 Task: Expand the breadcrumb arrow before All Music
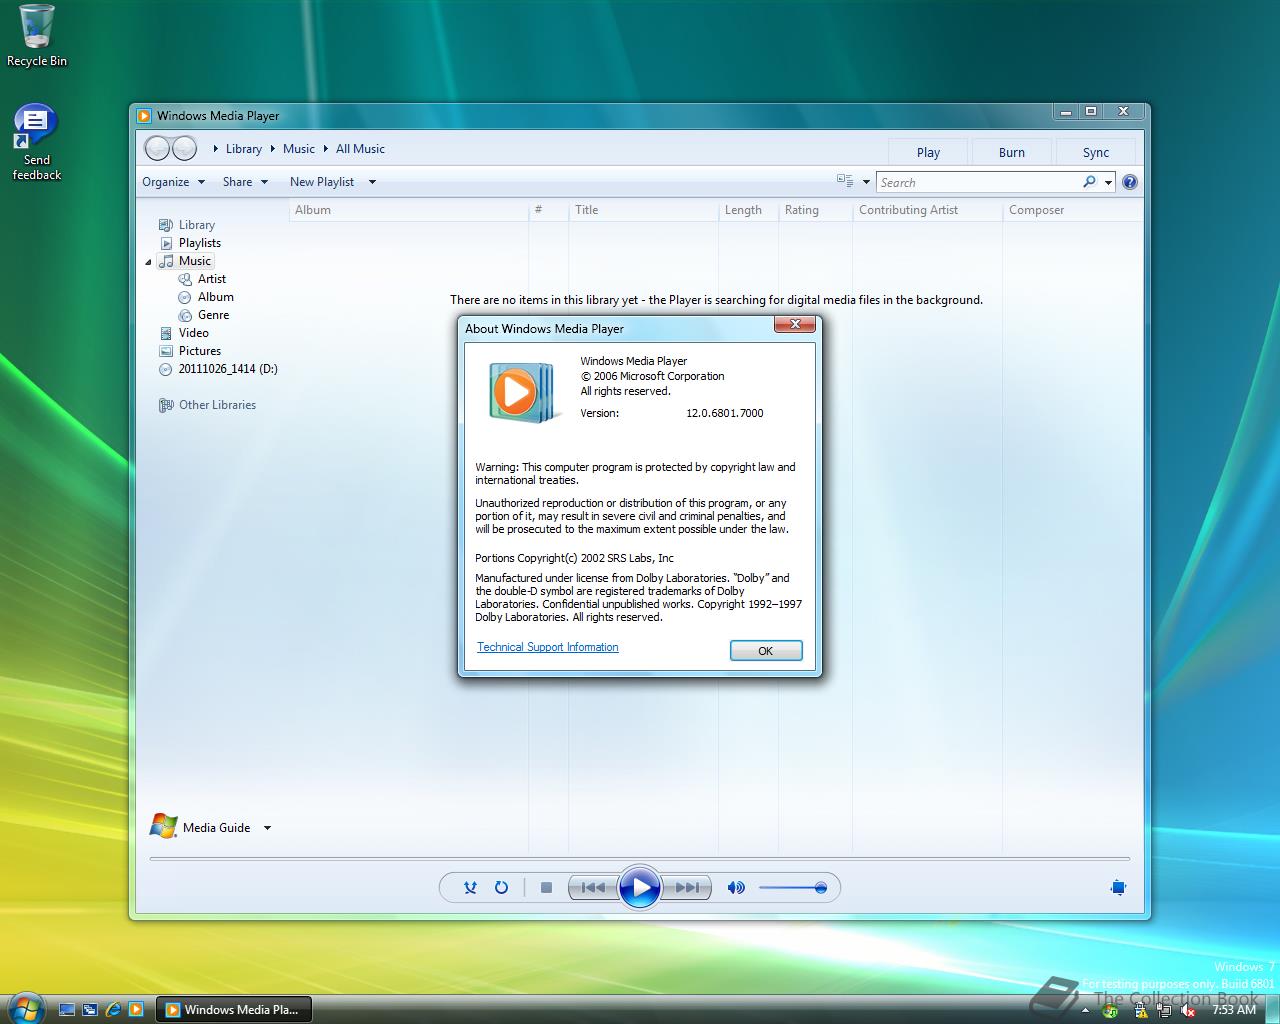coord(326,149)
